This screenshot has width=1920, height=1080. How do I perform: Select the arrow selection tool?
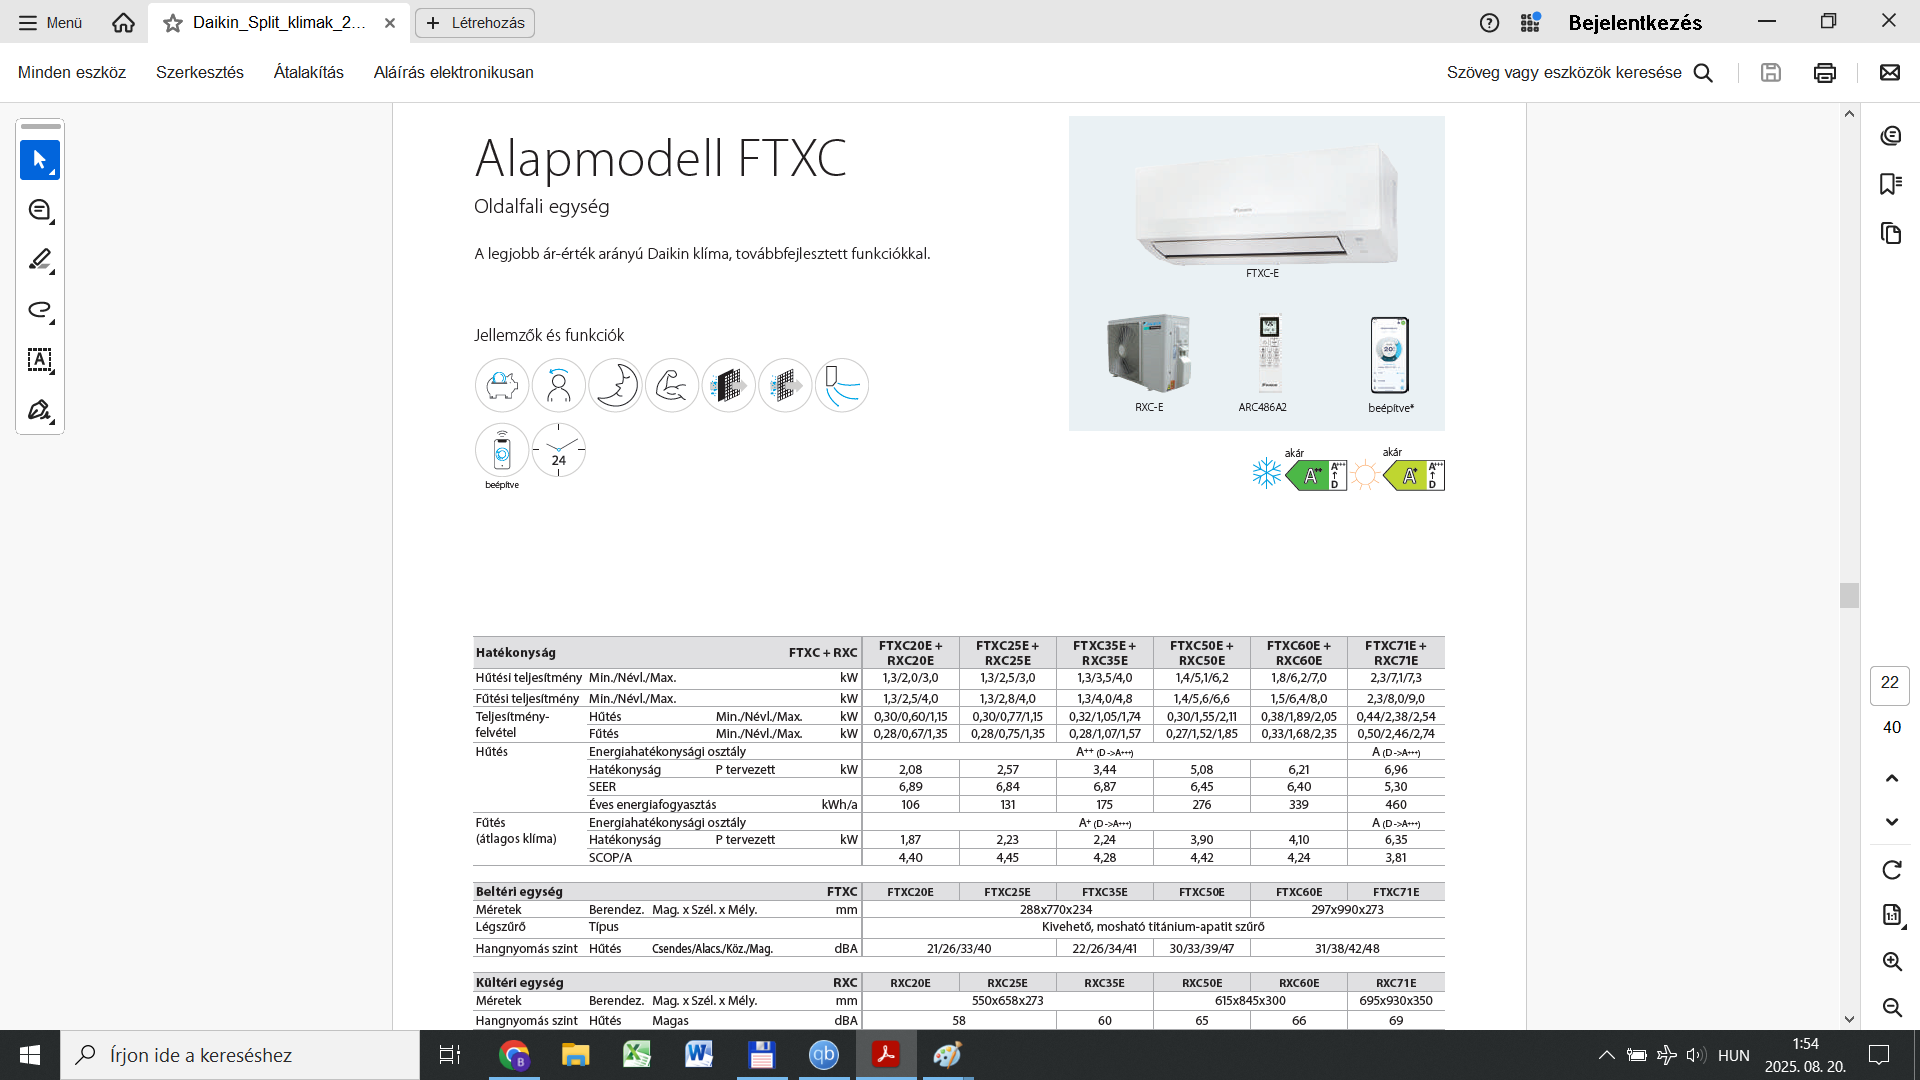pyautogui.click(x=40, y=160)
